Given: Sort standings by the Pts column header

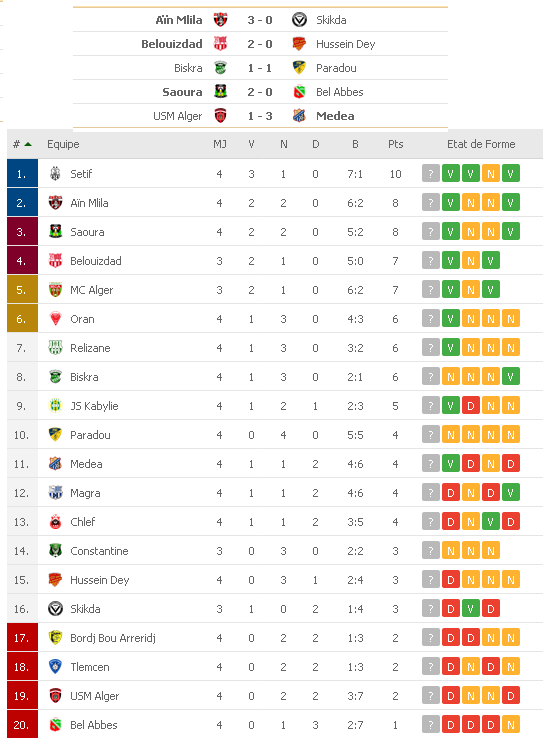Looking at the screenshot, I should tap(395, 144).
